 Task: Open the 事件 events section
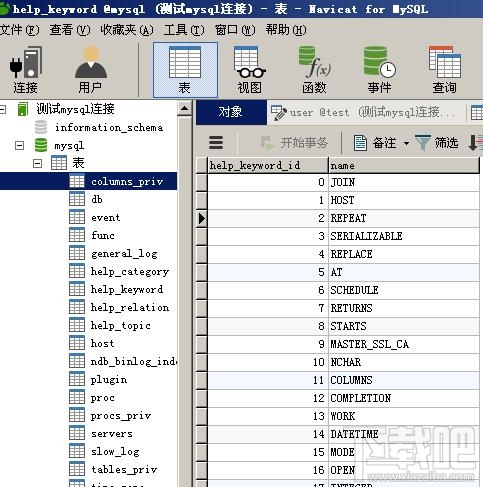(379, 70)
